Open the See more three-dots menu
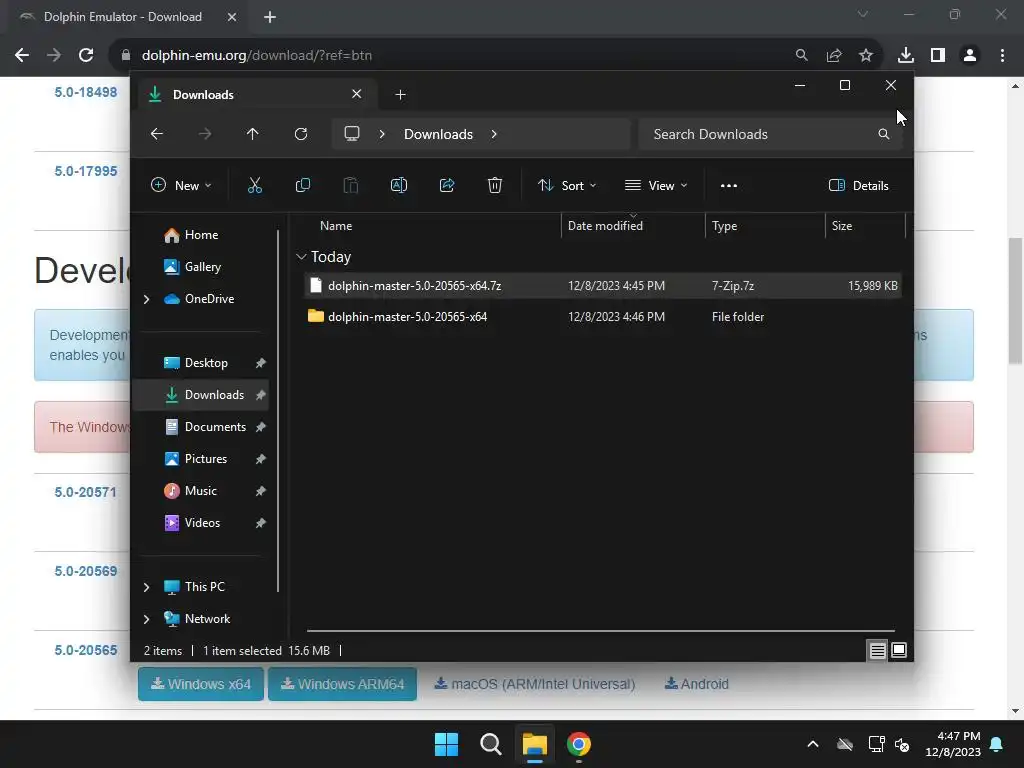The image size is (1024, 768). pyautogui.click(x=729, y=185)
